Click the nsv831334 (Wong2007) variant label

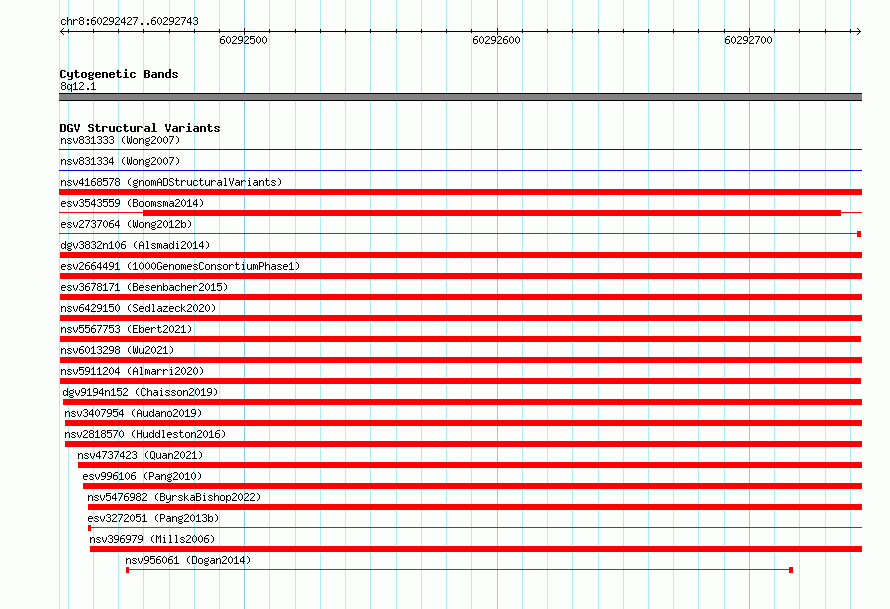pyautogui.click(x=120, y=161)
